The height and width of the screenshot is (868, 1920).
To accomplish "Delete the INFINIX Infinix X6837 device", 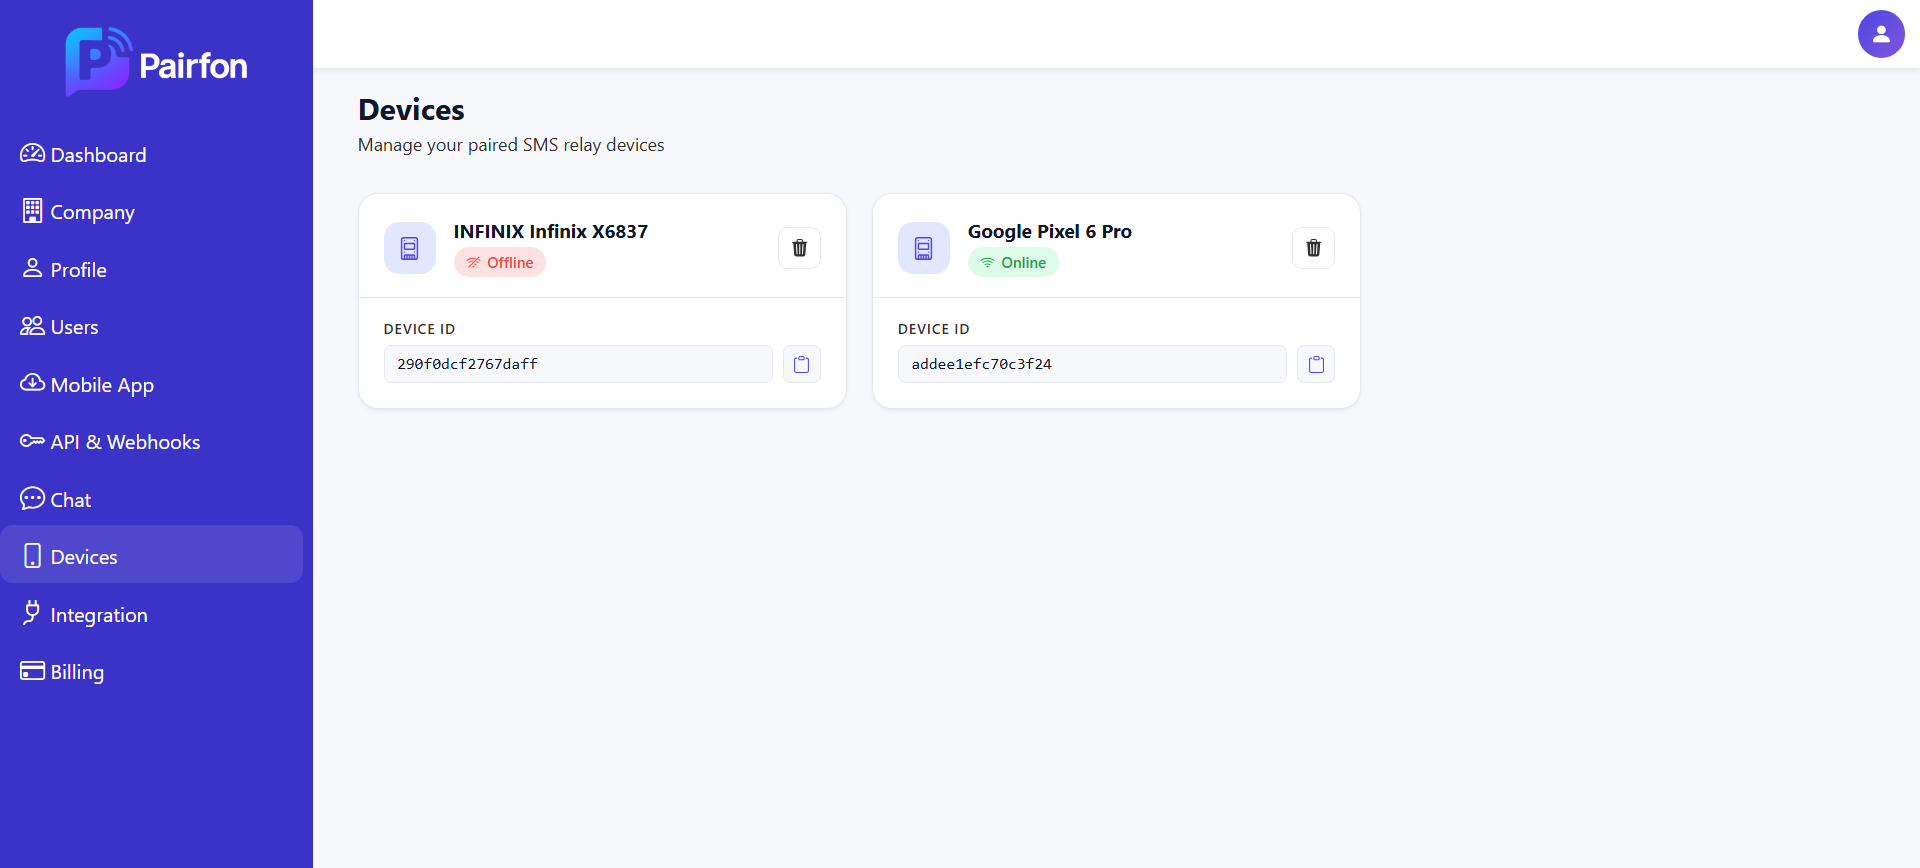I will tap(799, 248).
